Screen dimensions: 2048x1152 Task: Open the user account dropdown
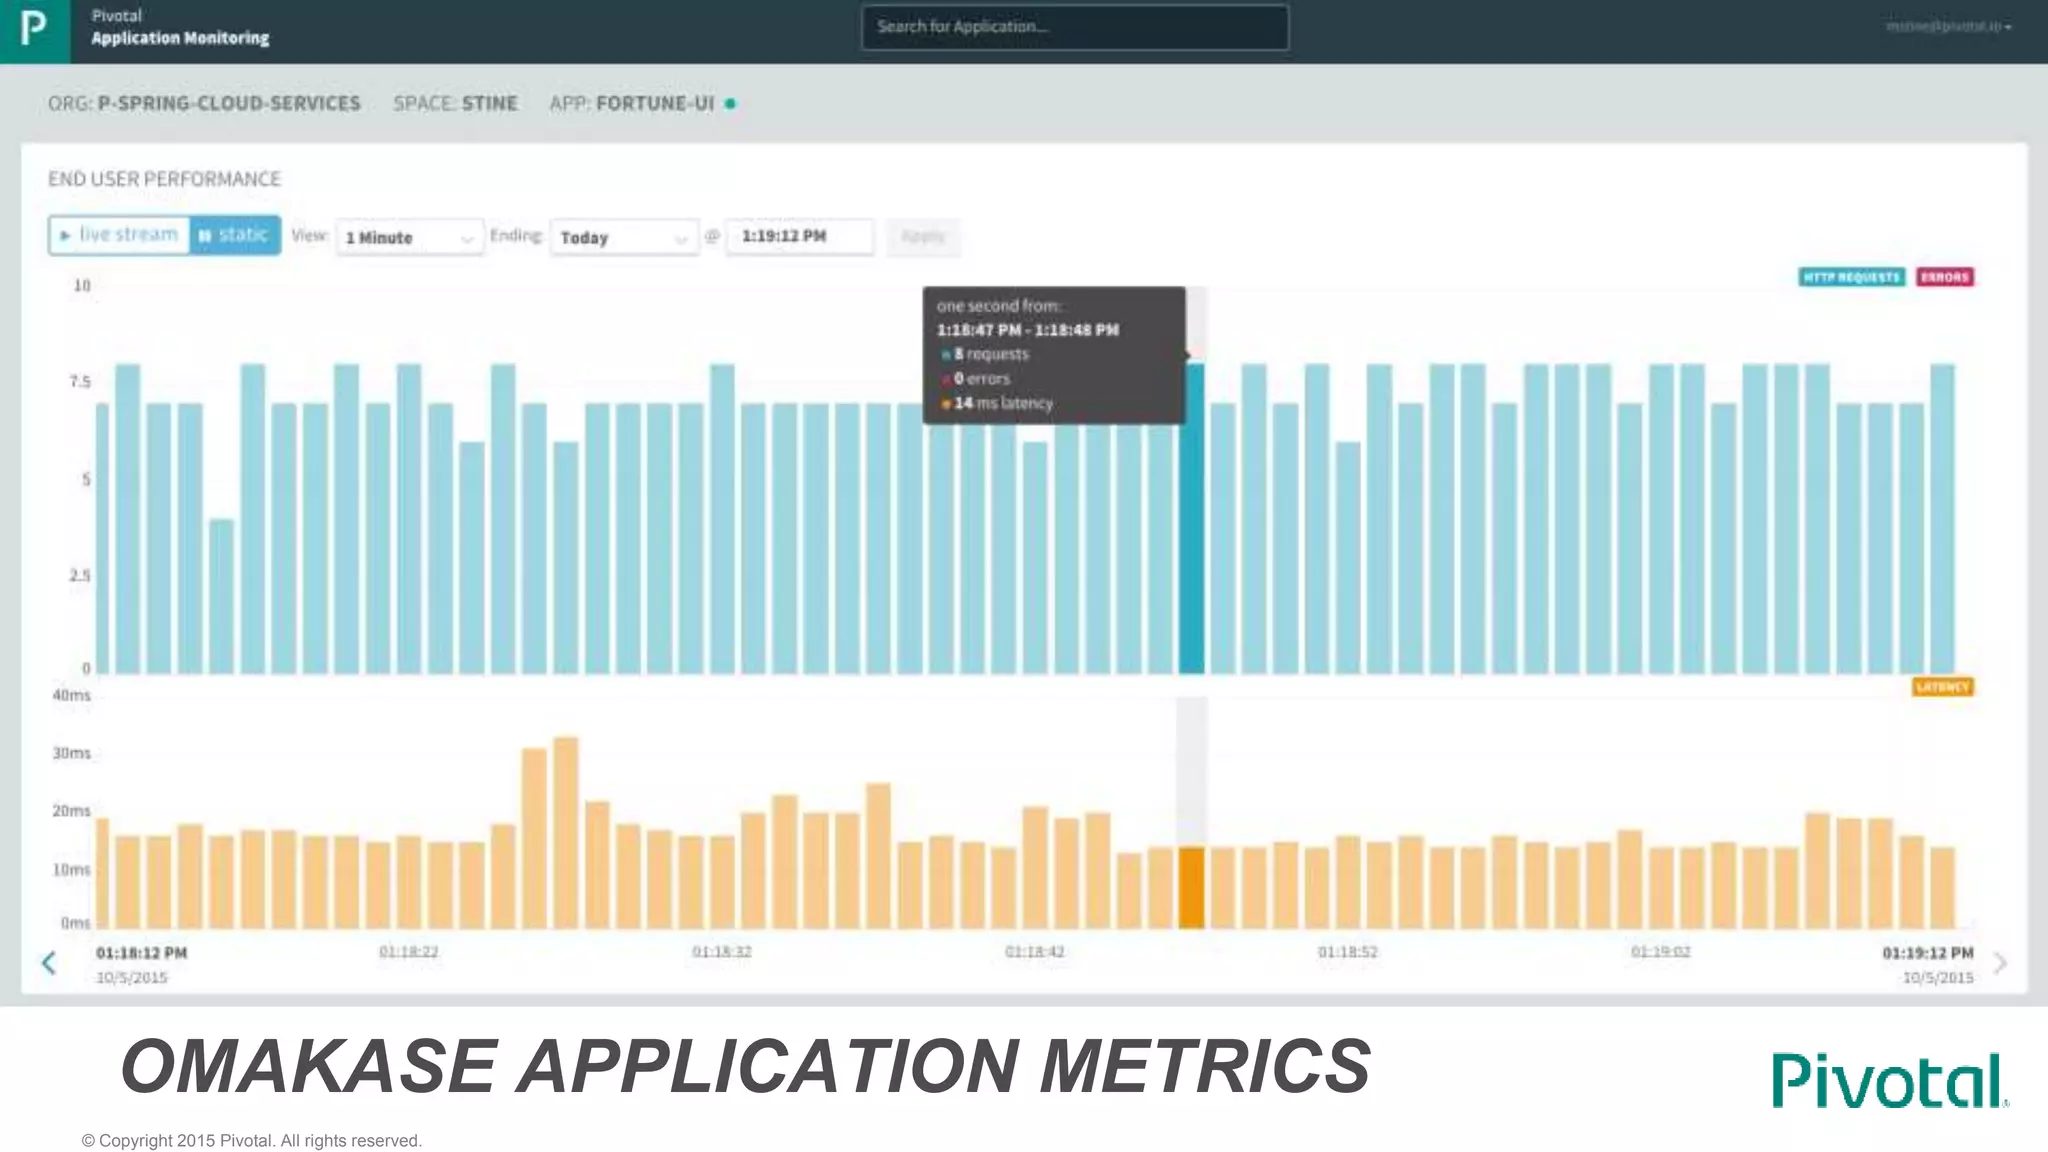[1948, 26]
